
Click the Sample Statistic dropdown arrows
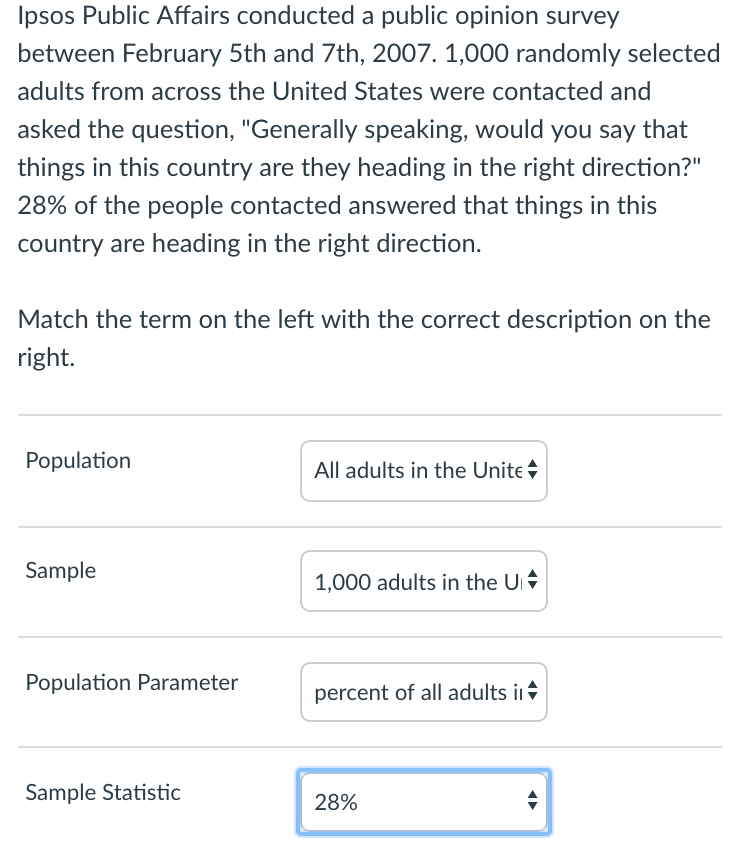(x=534, y=801)
